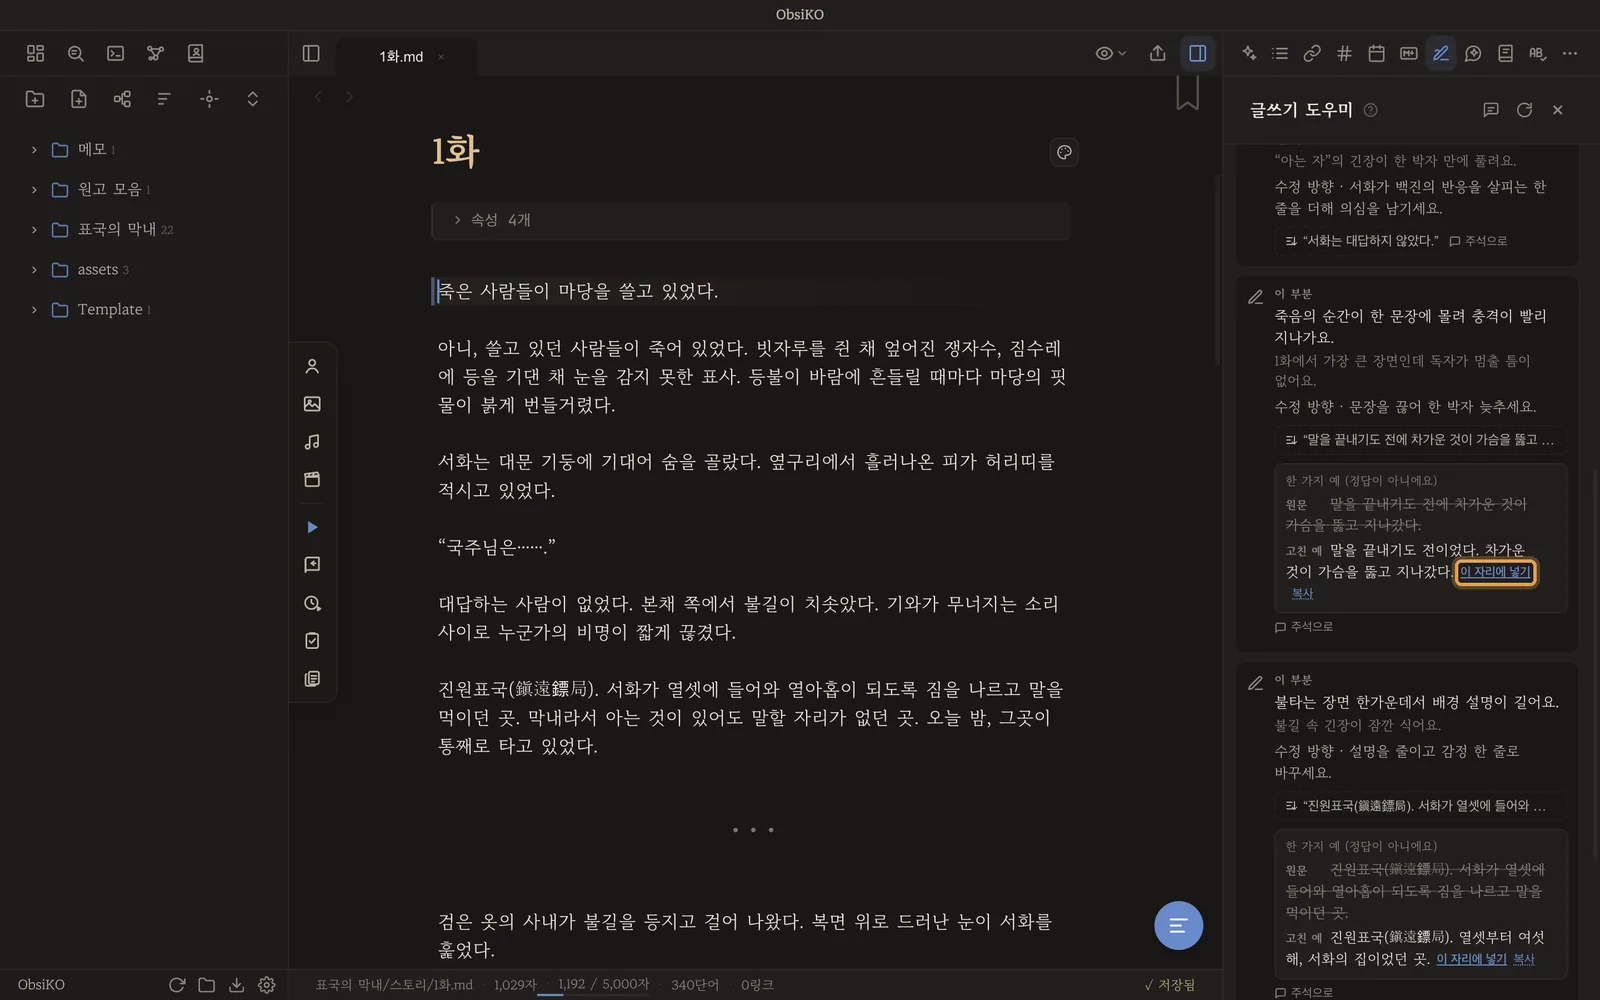Open the links panel icon
Viewport: 1600px width, 1000px height.
pos(1312,54)
